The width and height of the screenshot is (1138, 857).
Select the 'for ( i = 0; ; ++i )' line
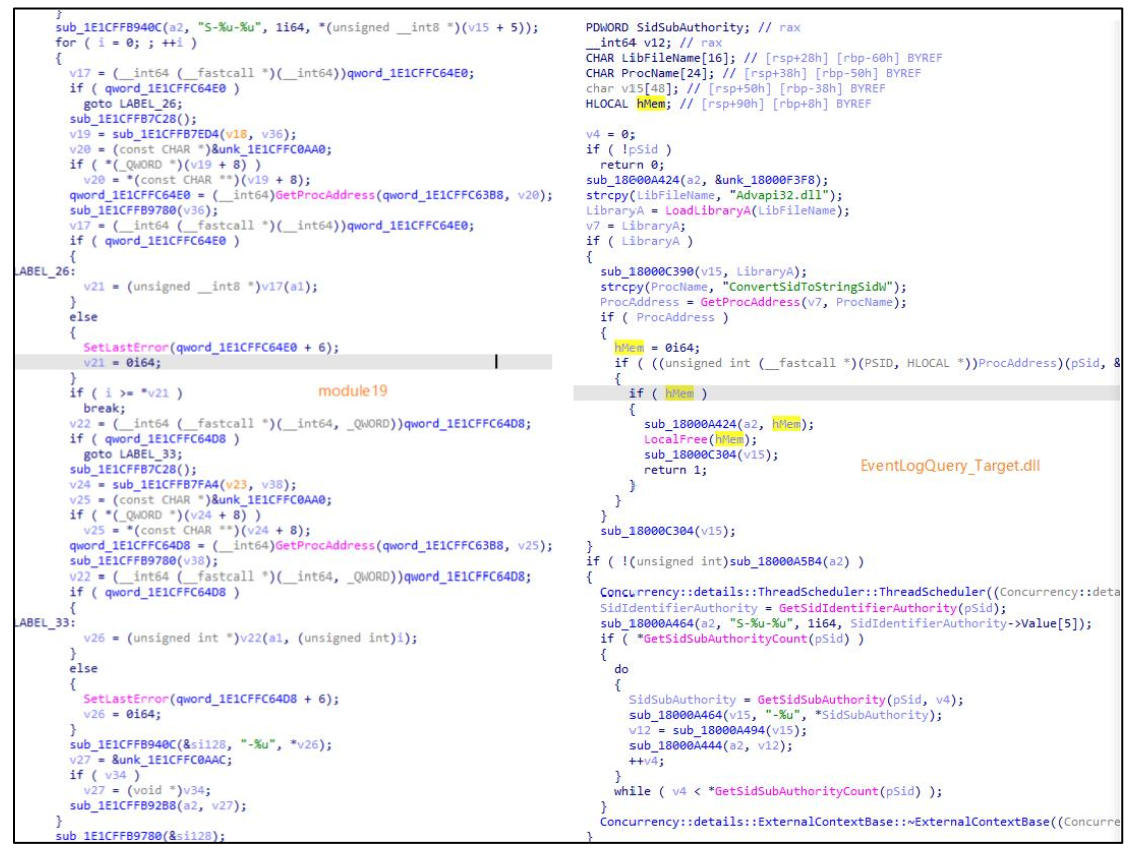point(126,43)
